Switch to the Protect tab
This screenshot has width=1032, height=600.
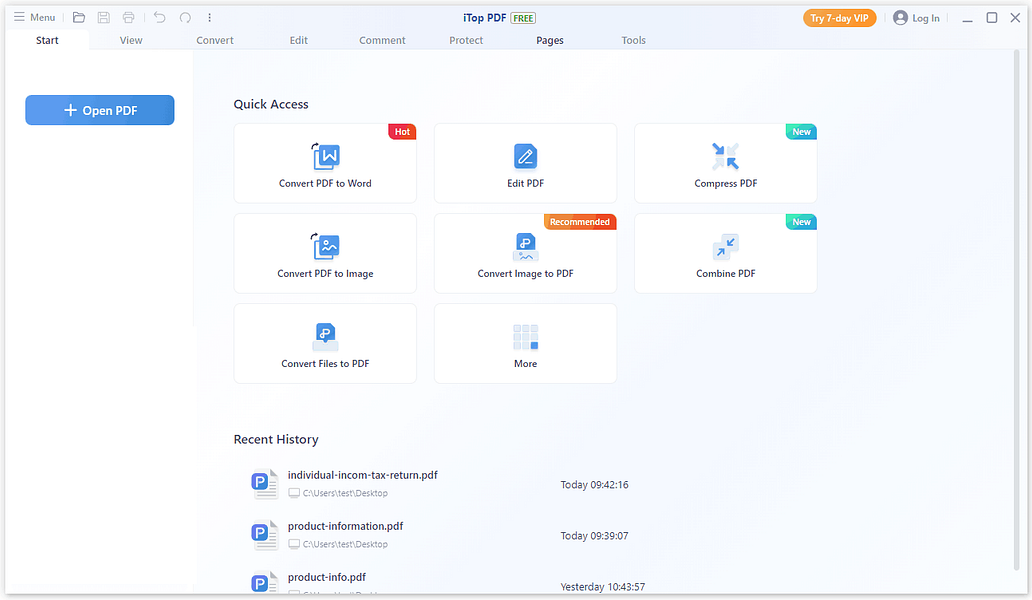pyautogui.click(x=466, y=40)
